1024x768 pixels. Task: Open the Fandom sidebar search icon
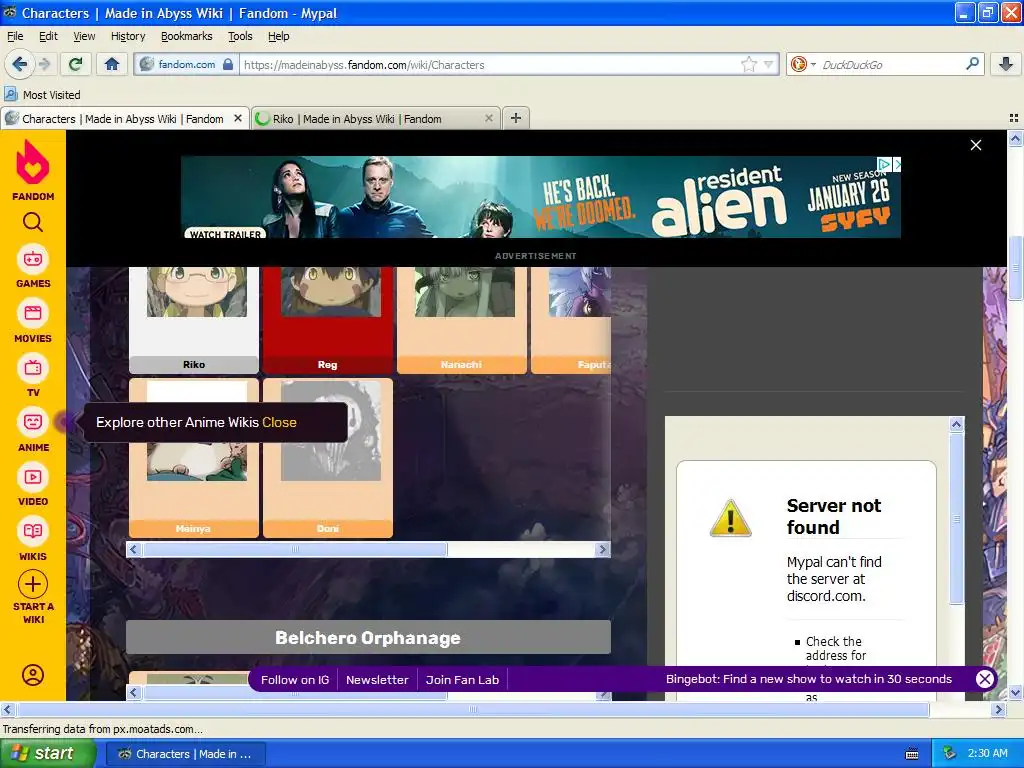(x=33, y=223)
